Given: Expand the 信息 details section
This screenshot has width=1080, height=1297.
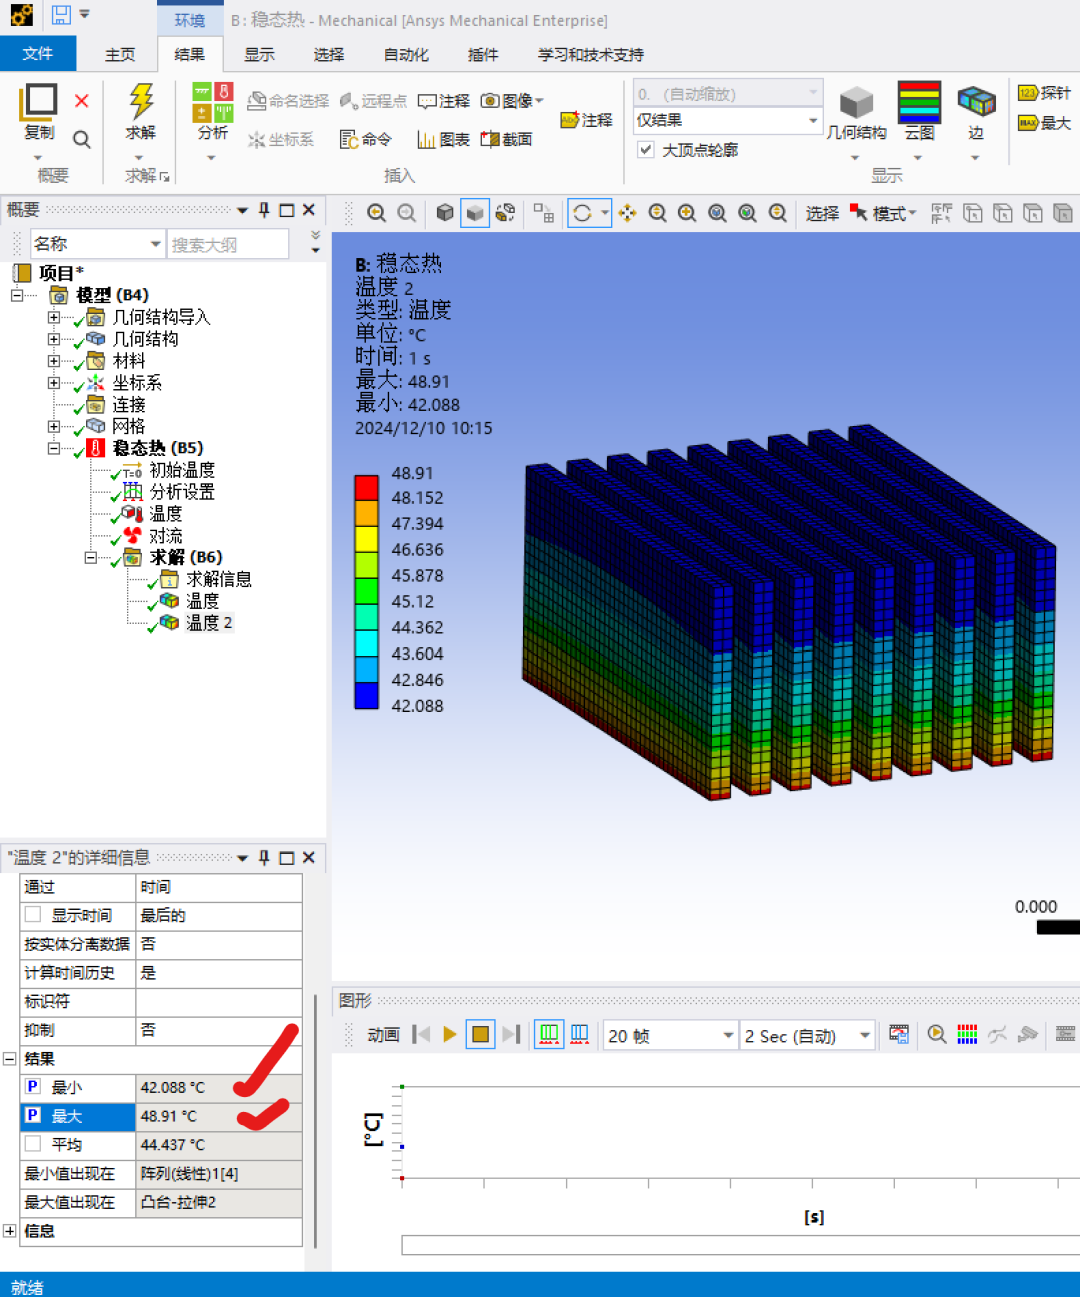Looking at the screenshot, I should click(x=9, y=1231).
